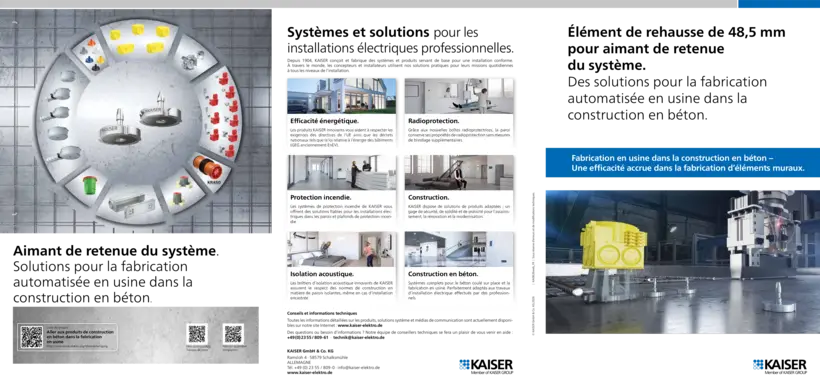Click the blue 'Fabrication en usine' banner
This screenshot has width=820, height=387.
pyautogui.click(x=682, y=162)
